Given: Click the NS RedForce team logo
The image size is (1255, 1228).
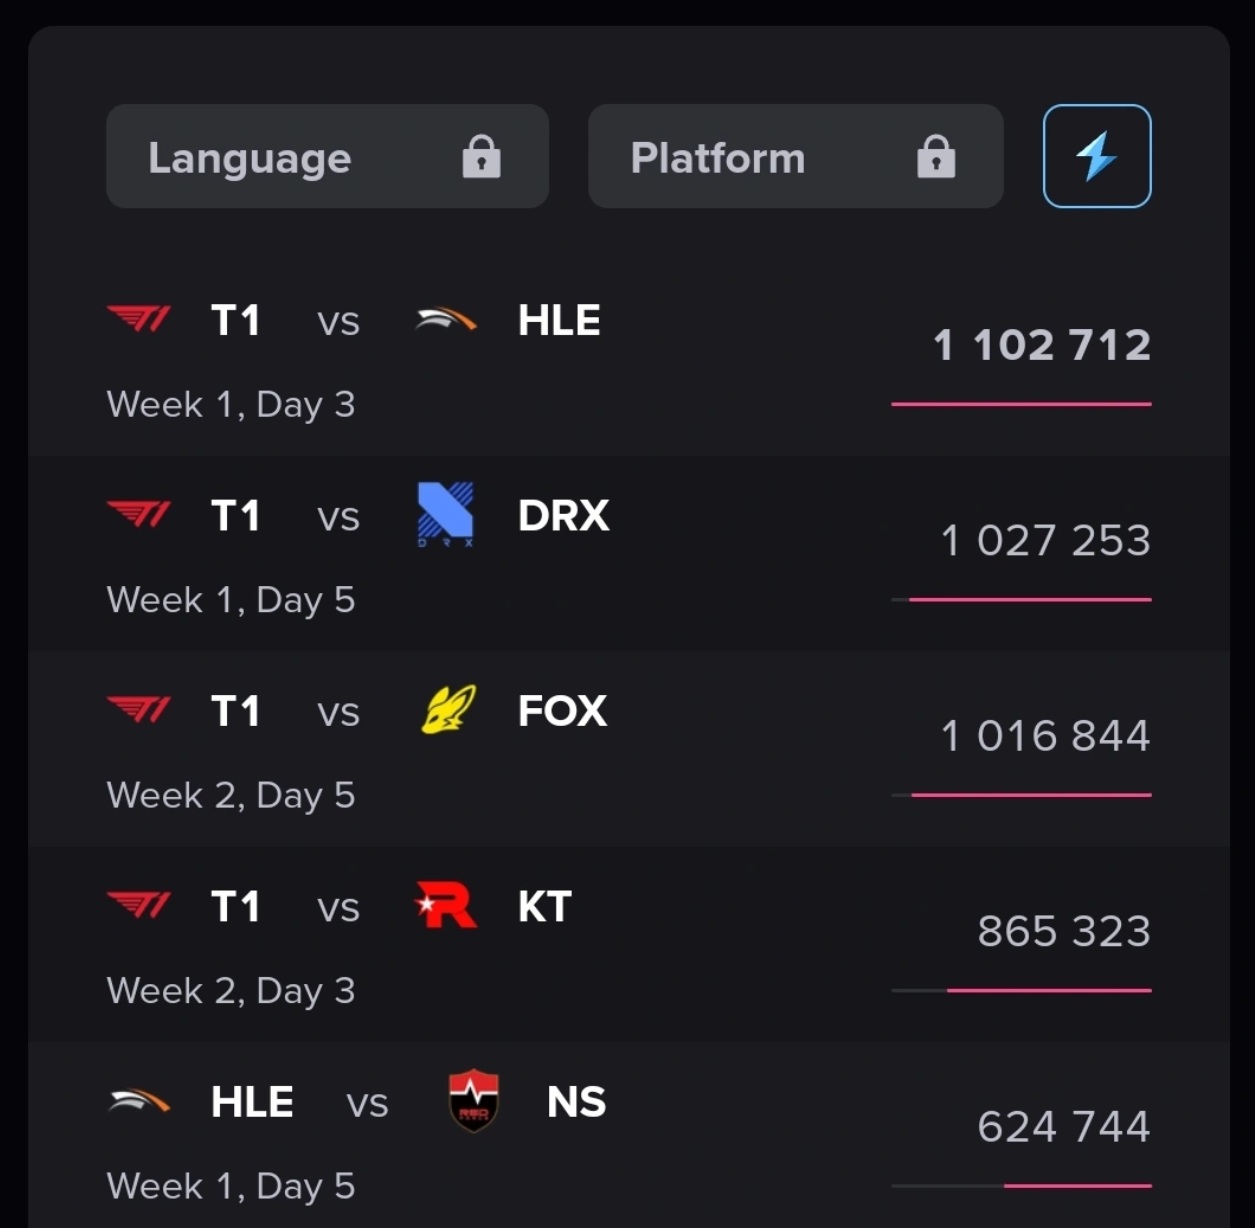Looking at the screenshot, I should 473,1100.
